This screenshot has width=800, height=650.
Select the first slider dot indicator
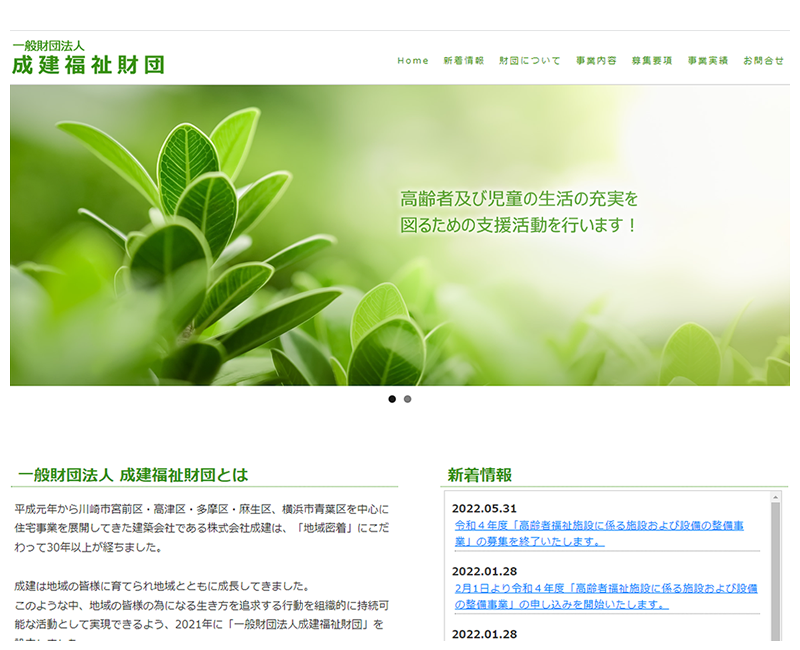coord(392,399)
